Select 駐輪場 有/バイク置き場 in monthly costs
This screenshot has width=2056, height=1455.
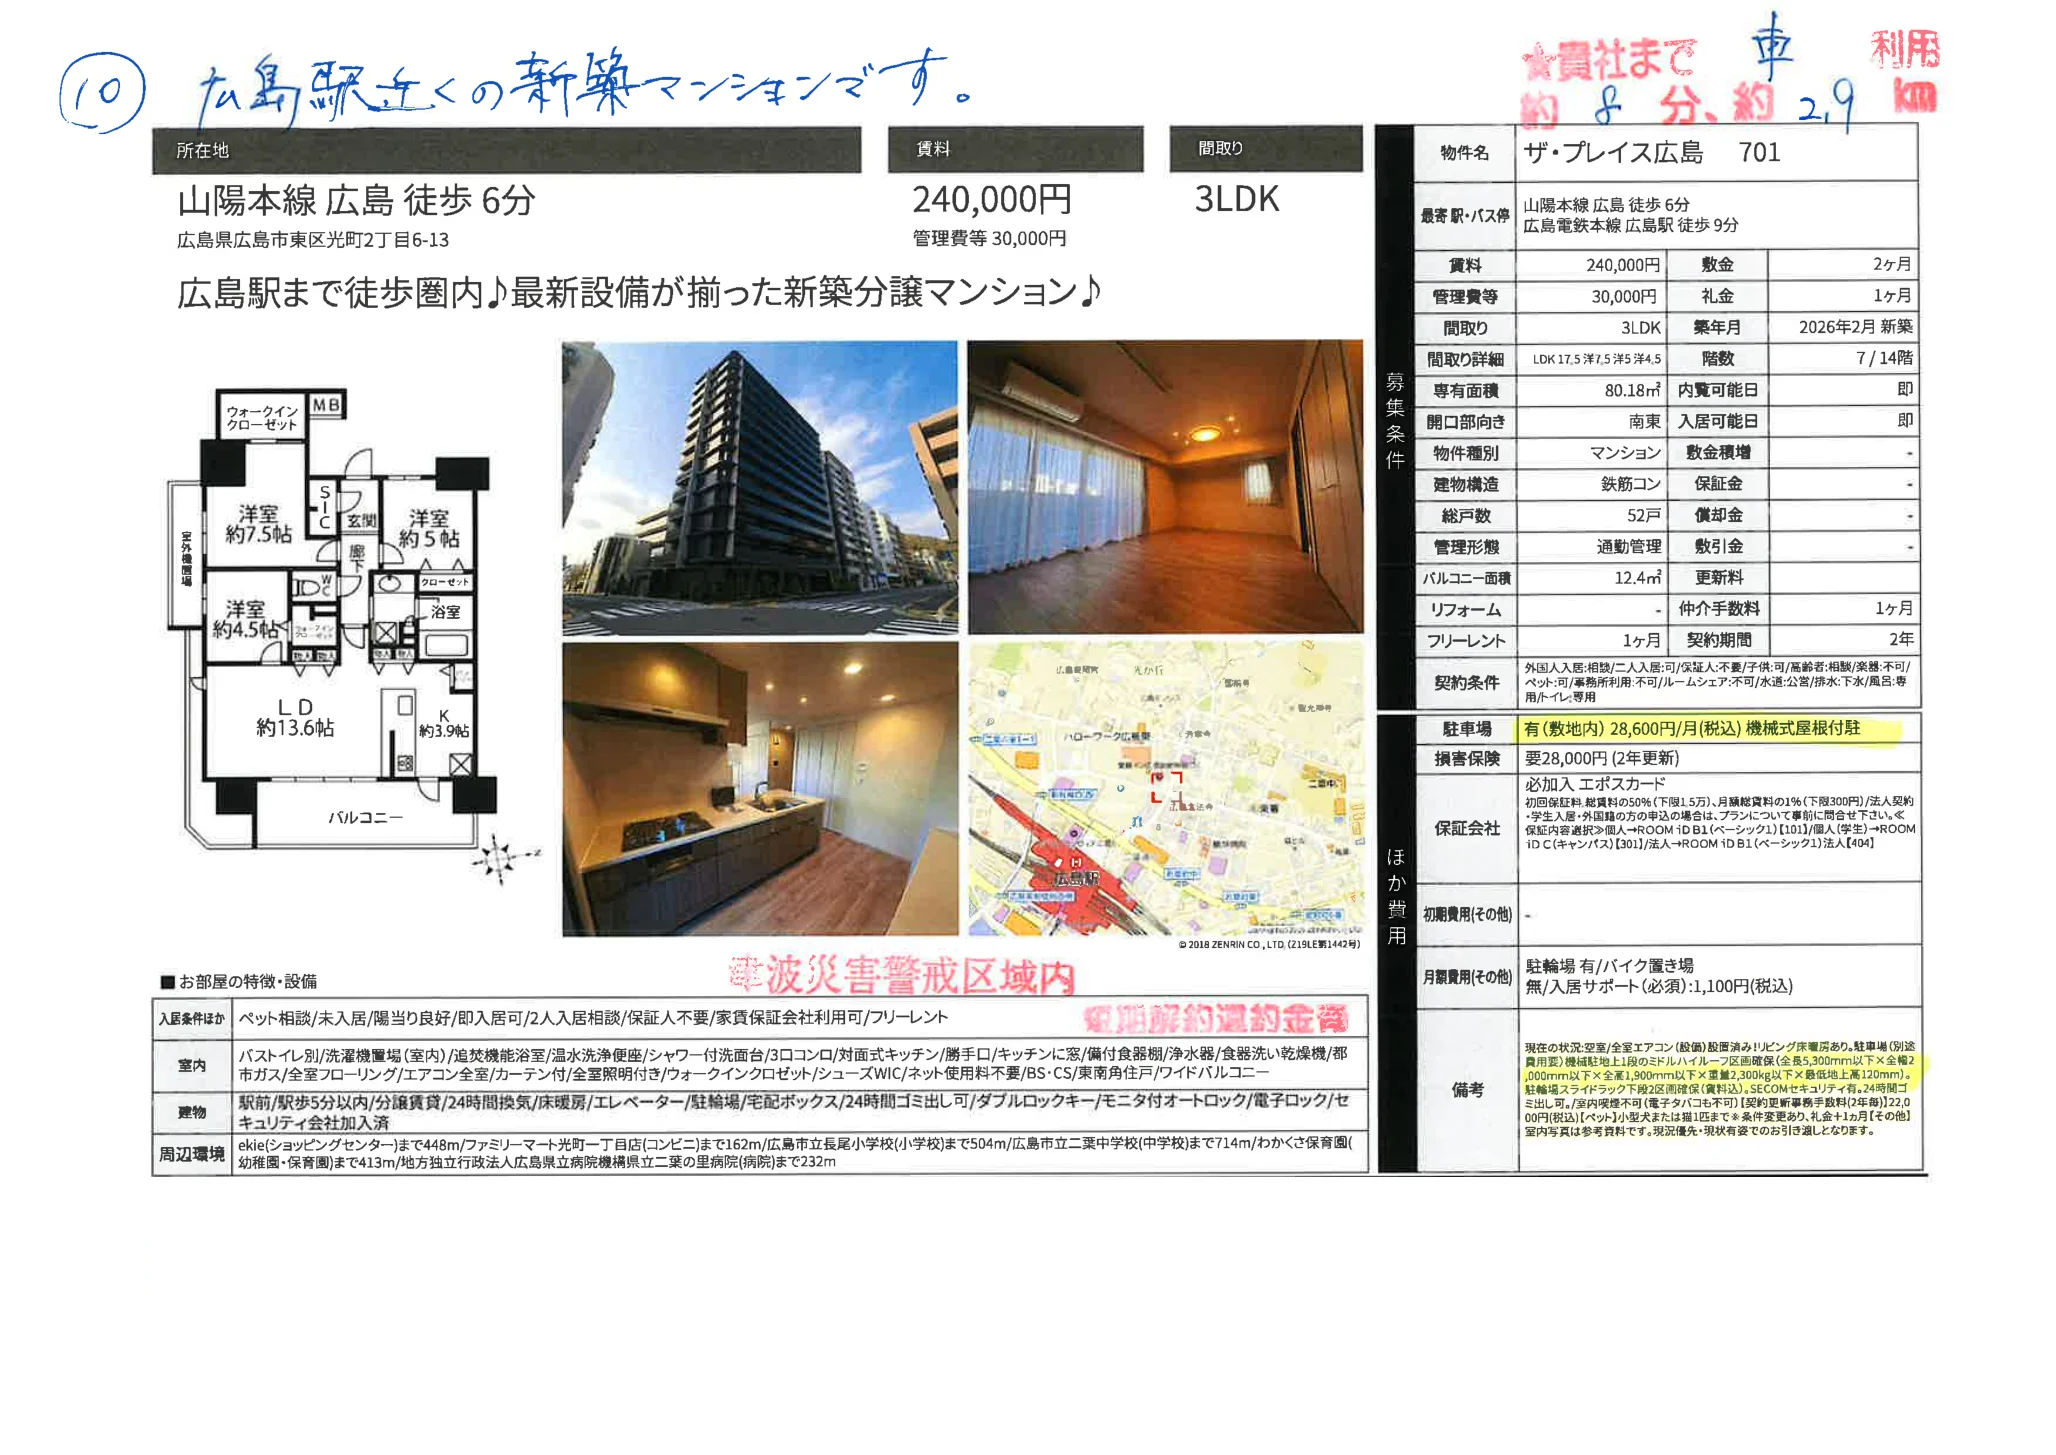pyautogui.click(x=1609, y=966)
